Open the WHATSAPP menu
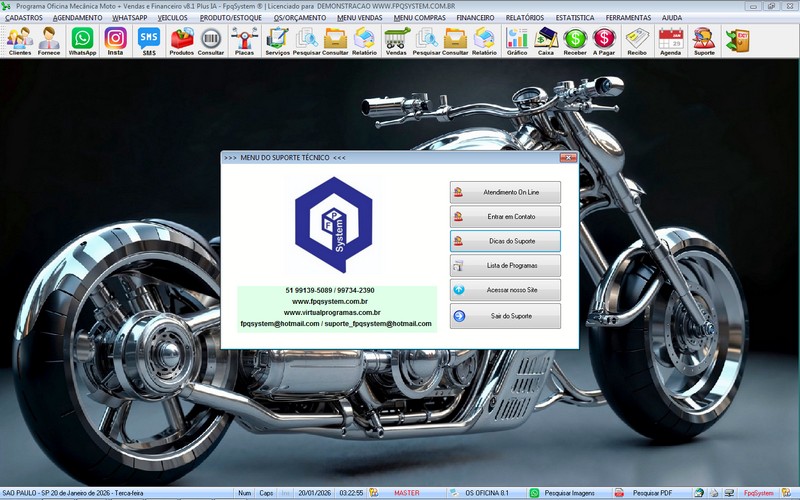The height and width of the screenshot is (500, 800). [130, 18]
